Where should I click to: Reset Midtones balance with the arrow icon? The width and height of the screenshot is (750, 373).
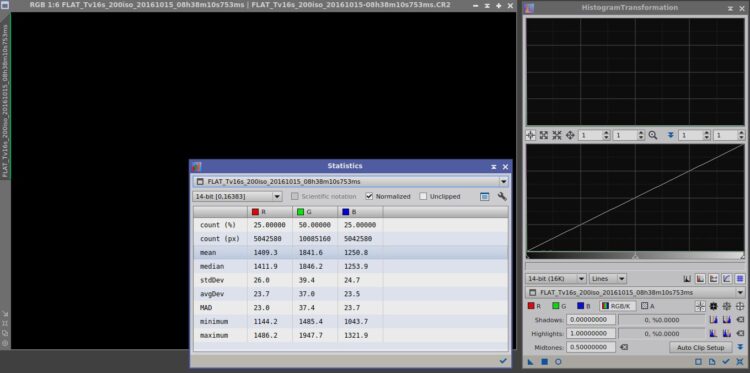coord(624,347)
